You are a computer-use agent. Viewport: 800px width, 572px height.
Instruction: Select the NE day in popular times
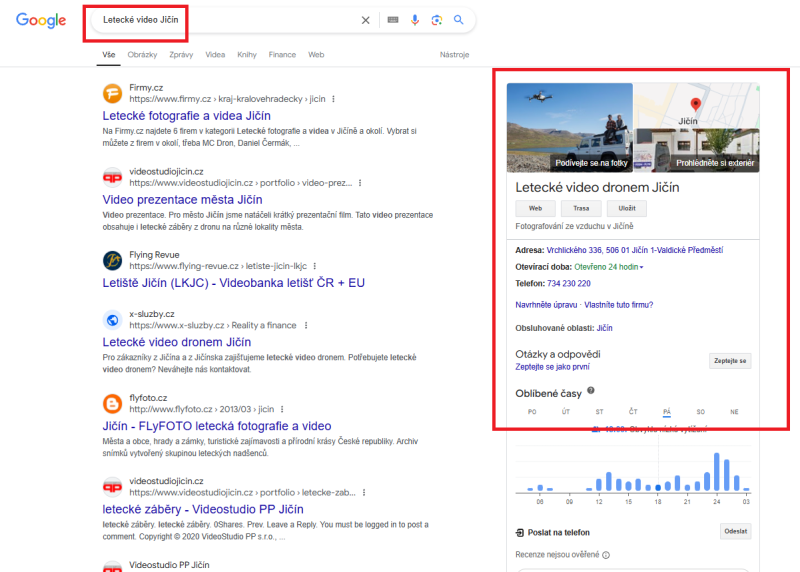point(734,412)
